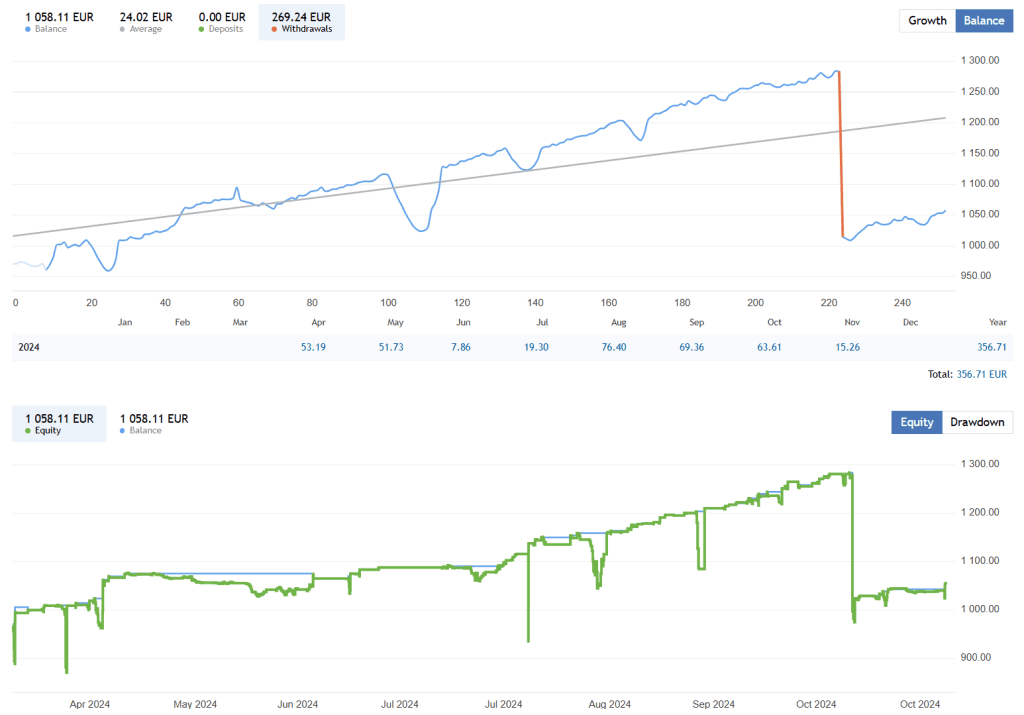Toggle Balance legend item in lower chart

(x=154, y=424)
